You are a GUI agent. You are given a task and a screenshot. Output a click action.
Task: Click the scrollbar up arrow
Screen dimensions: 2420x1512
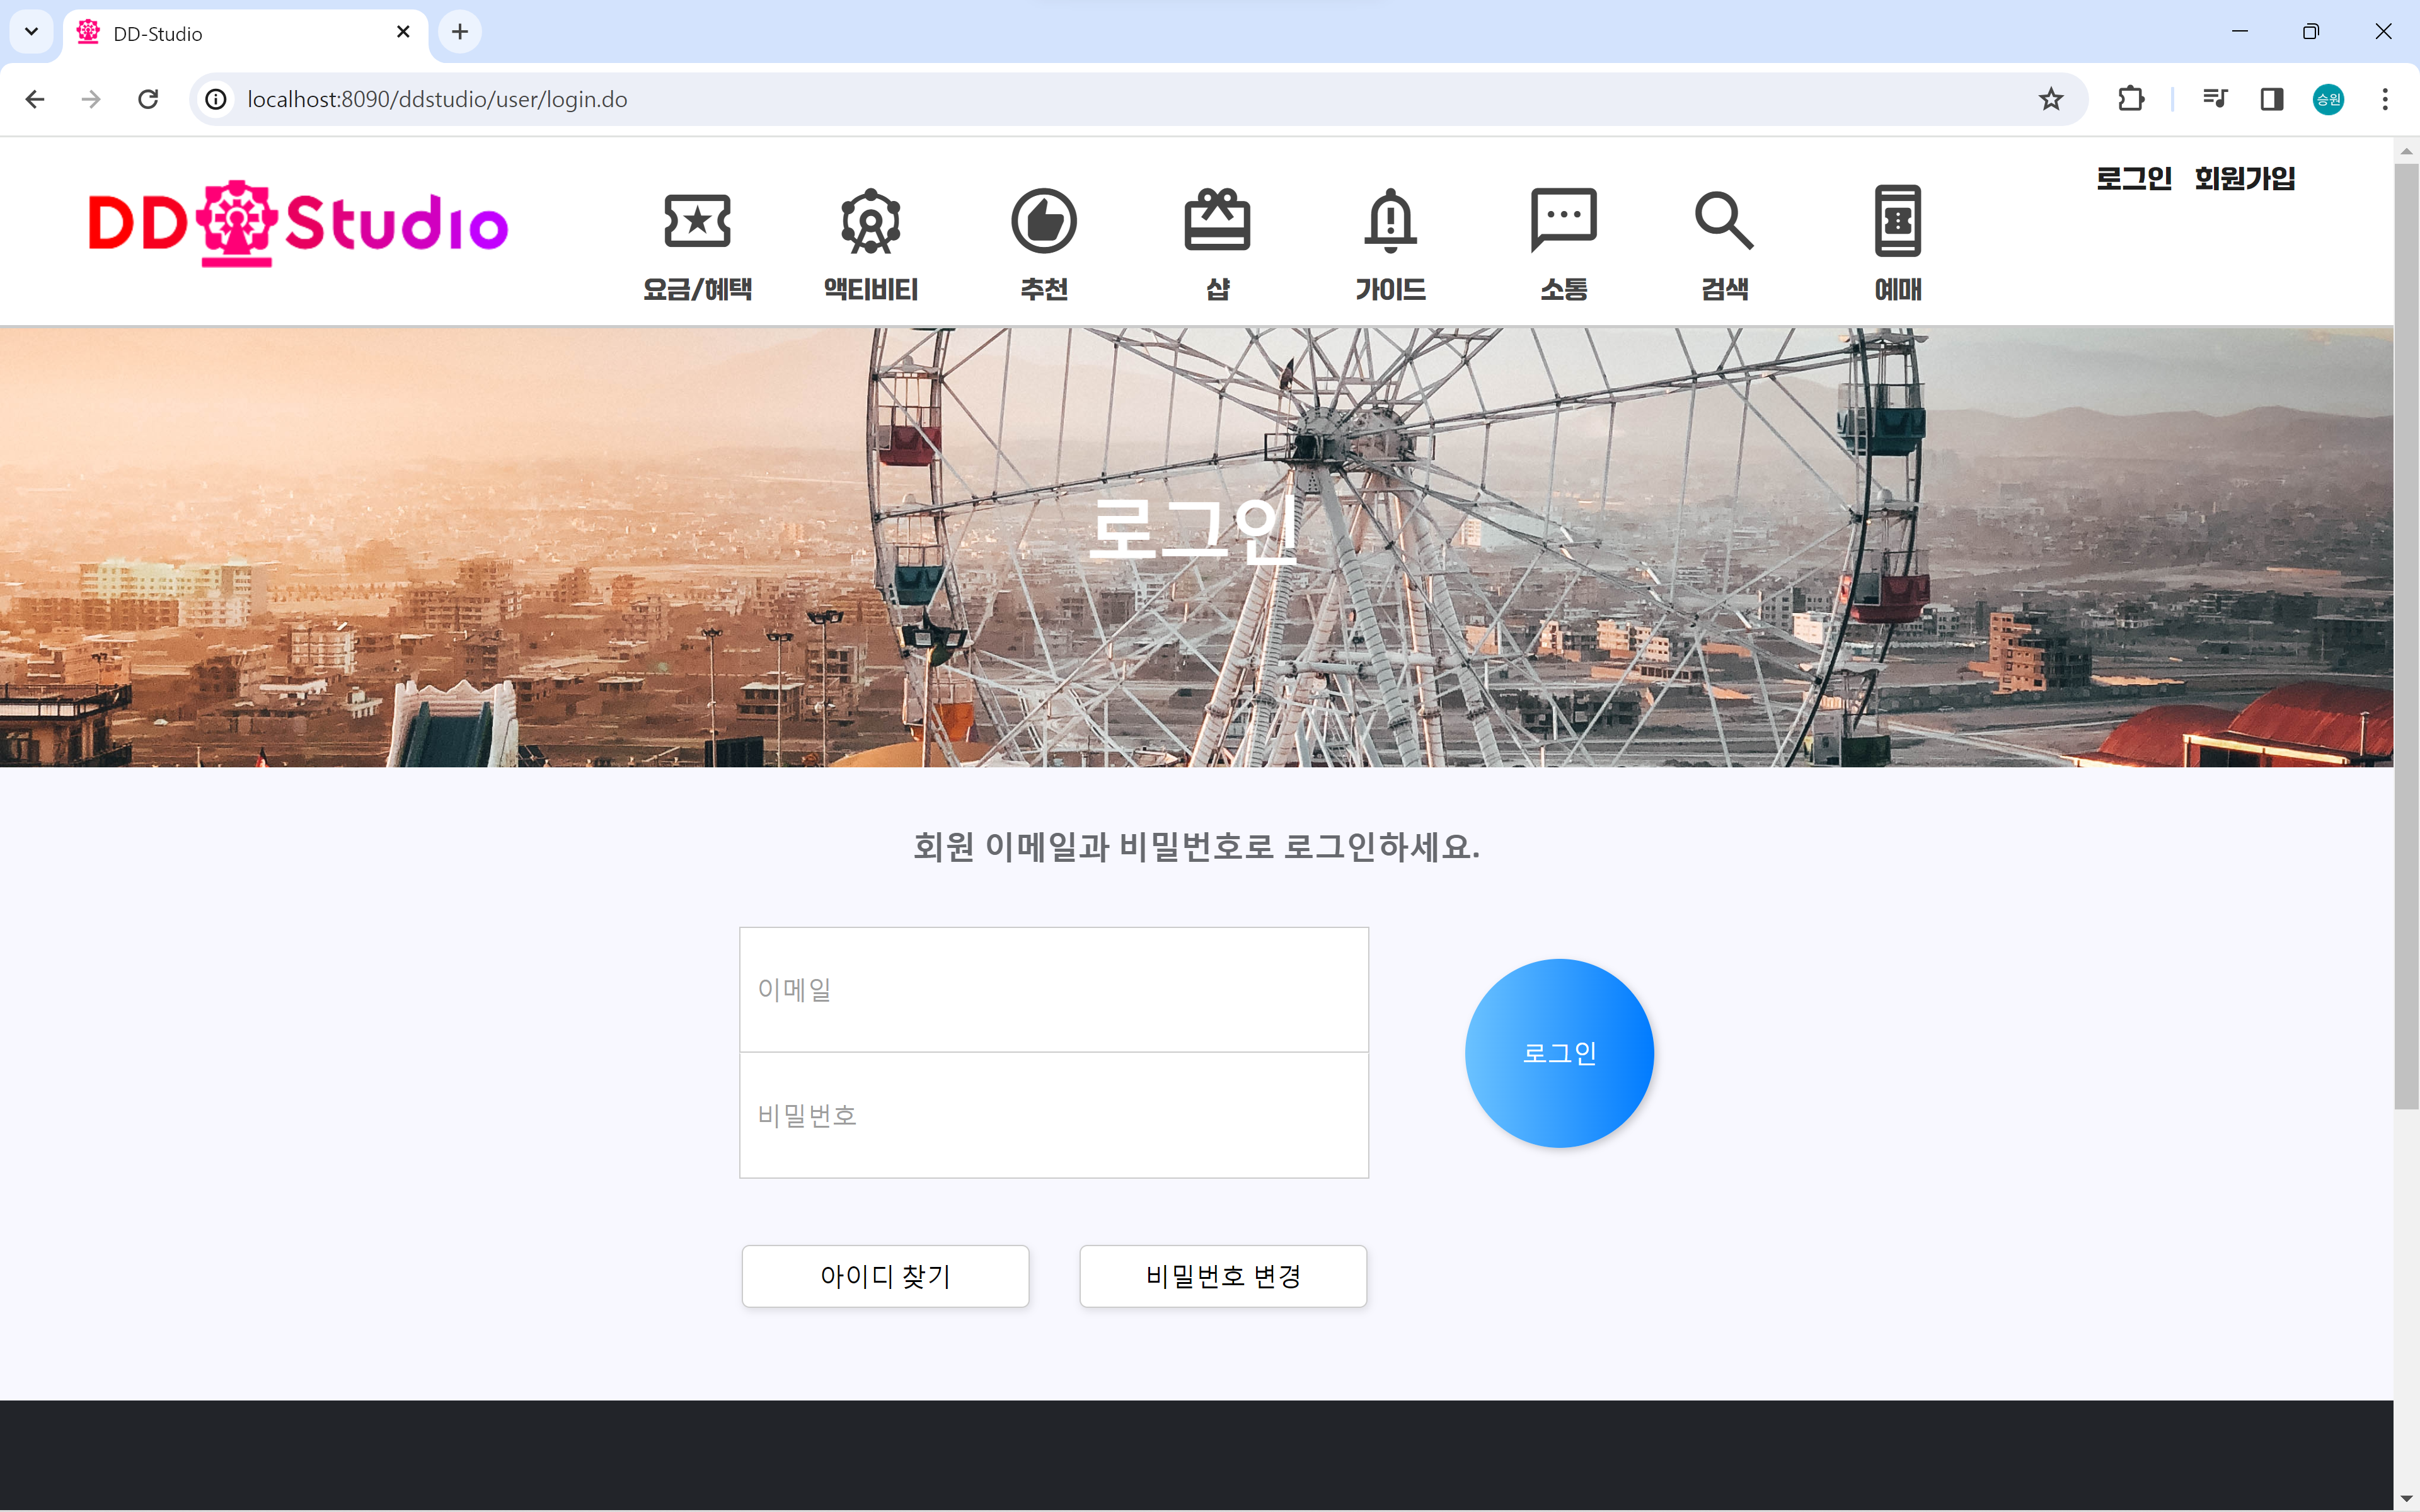point(2406,151)
